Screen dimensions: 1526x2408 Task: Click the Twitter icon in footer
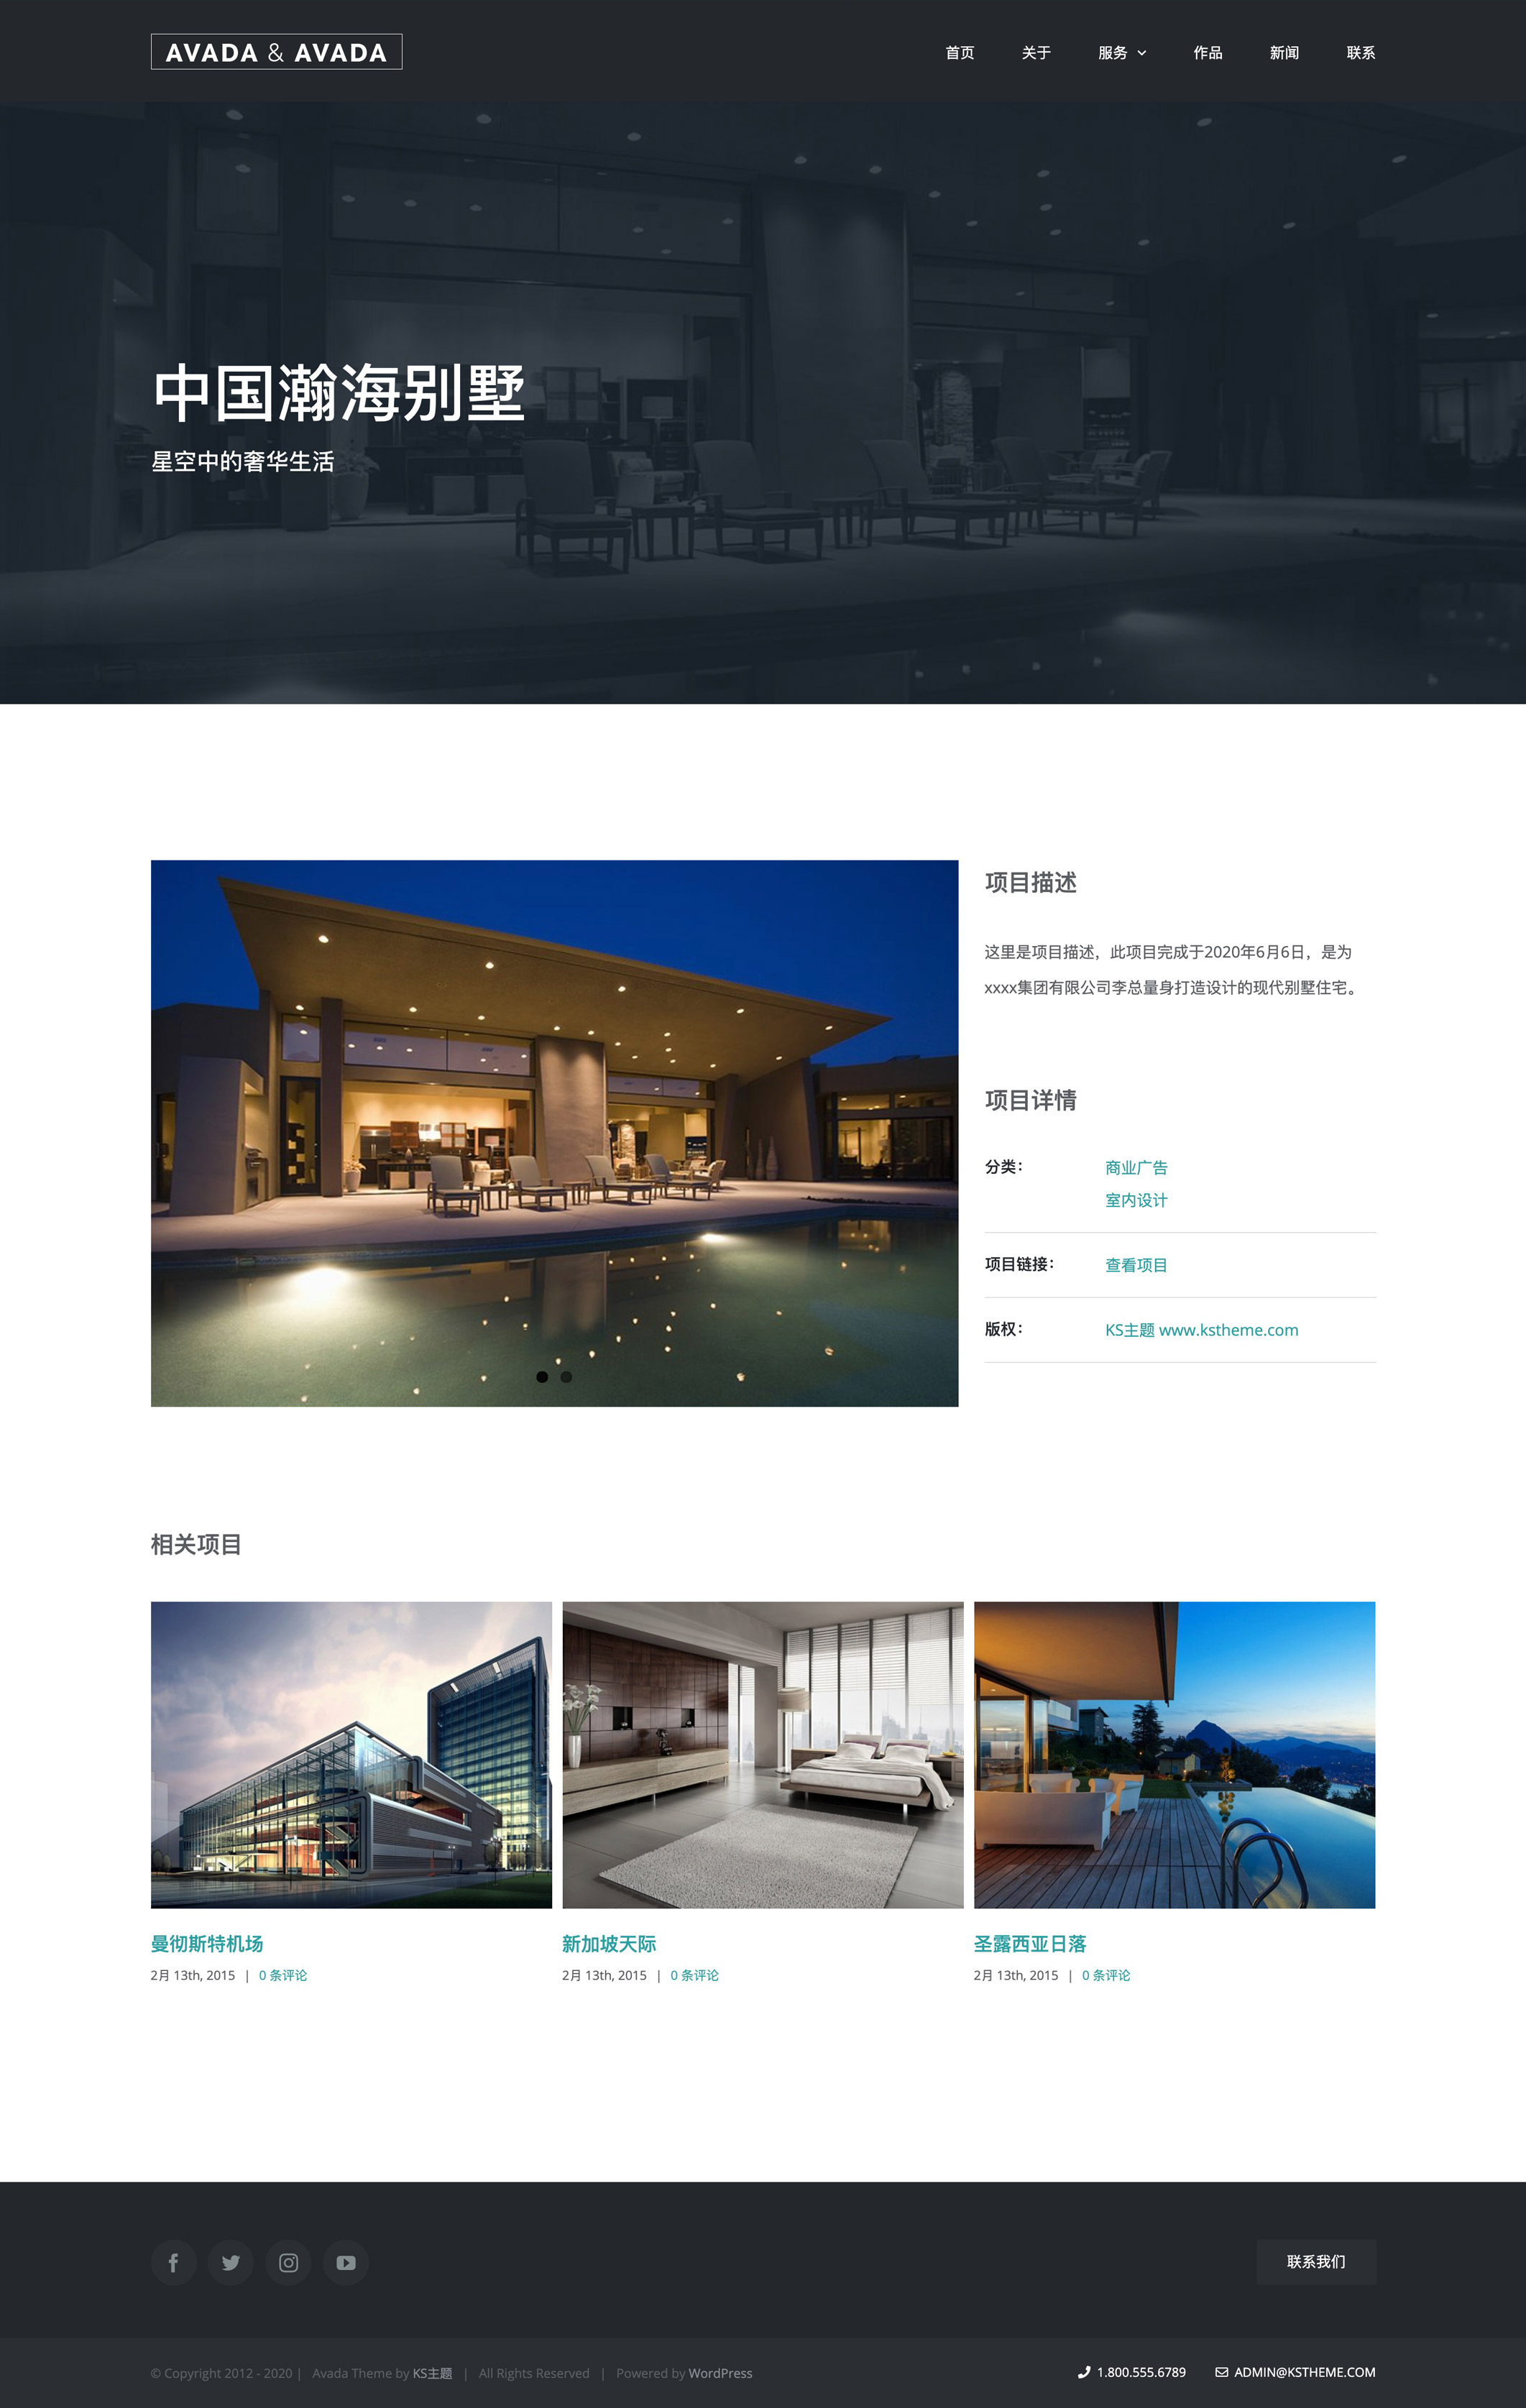click(231, 2262)
